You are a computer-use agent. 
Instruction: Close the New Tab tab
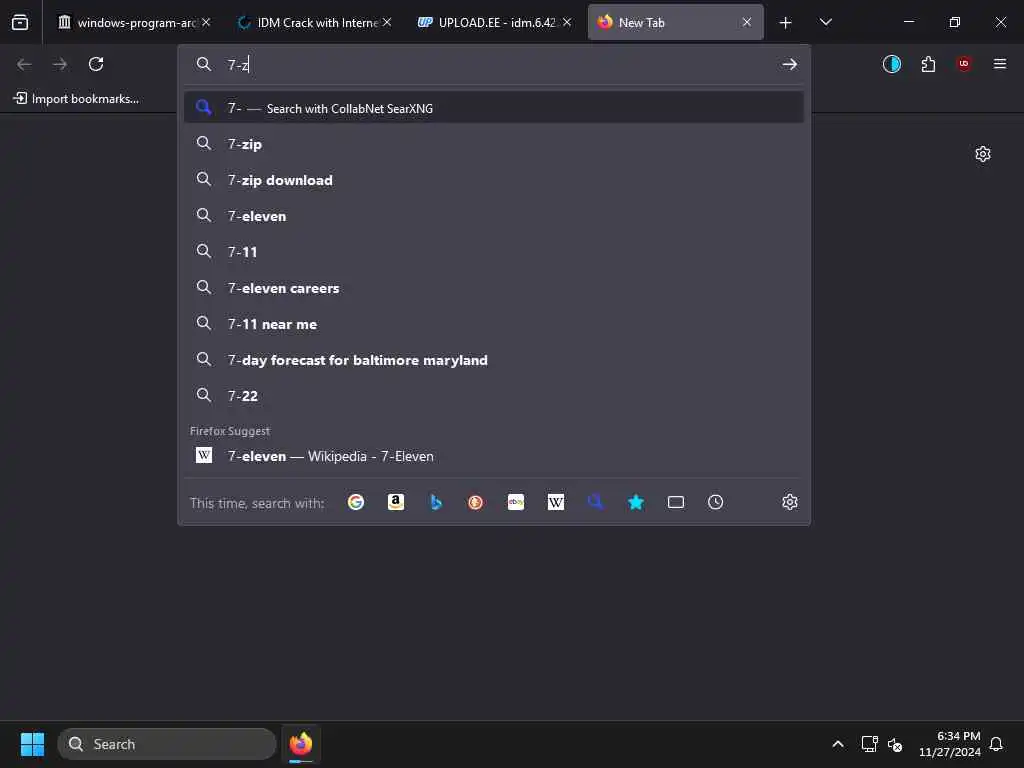(x=747, y=22)
